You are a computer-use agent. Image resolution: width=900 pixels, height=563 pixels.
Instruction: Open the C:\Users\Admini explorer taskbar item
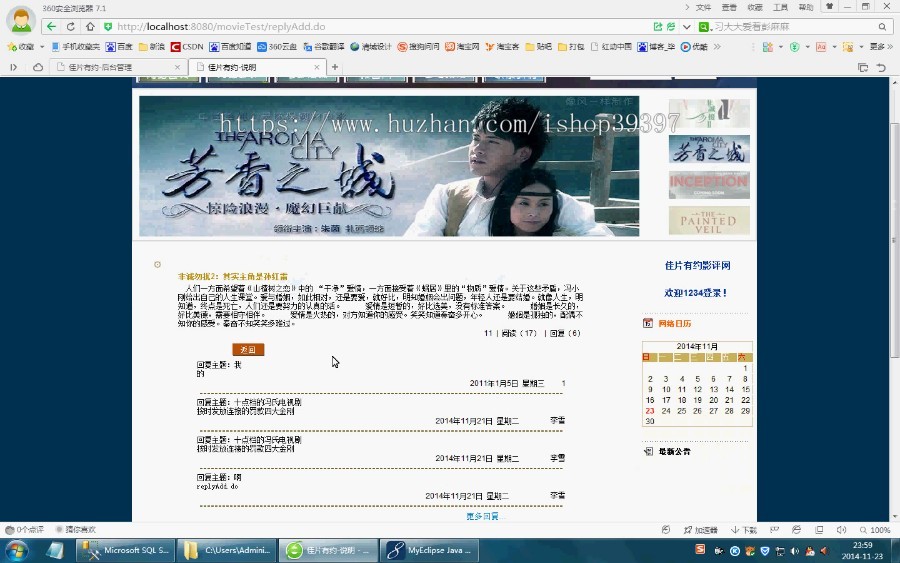227,550
